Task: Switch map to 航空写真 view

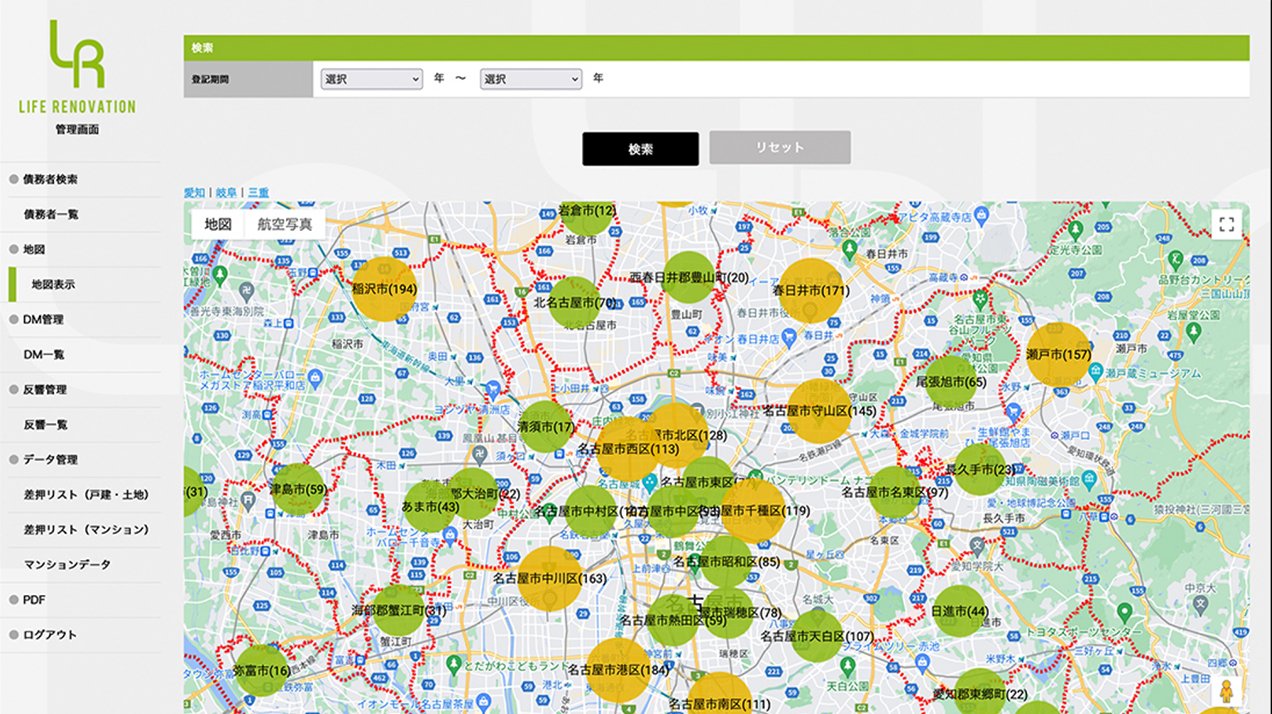Action: coord(284,224)
